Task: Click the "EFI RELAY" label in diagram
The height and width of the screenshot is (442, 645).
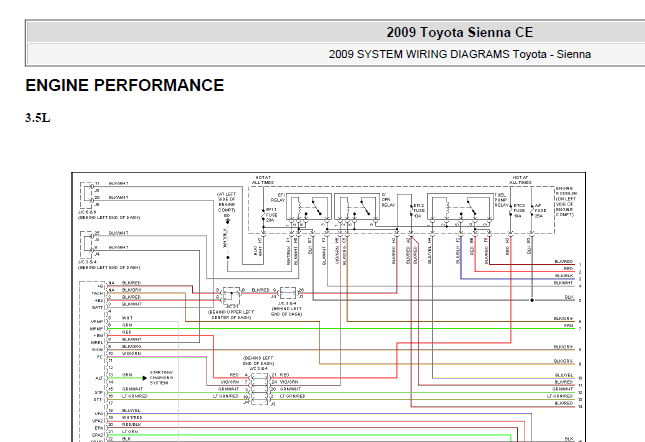Action: pos(278,198)
